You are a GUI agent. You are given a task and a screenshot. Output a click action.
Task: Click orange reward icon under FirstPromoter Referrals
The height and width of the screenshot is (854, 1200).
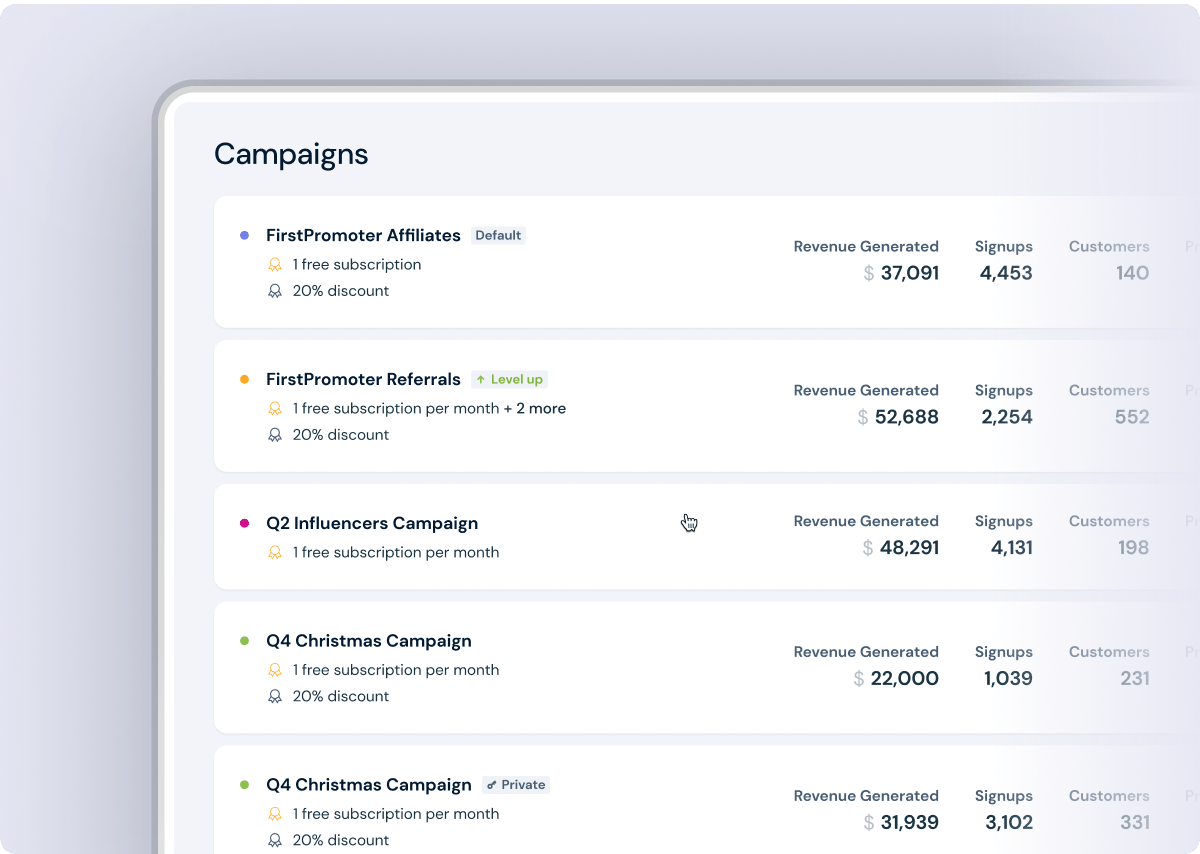click(x=275, y=409)
